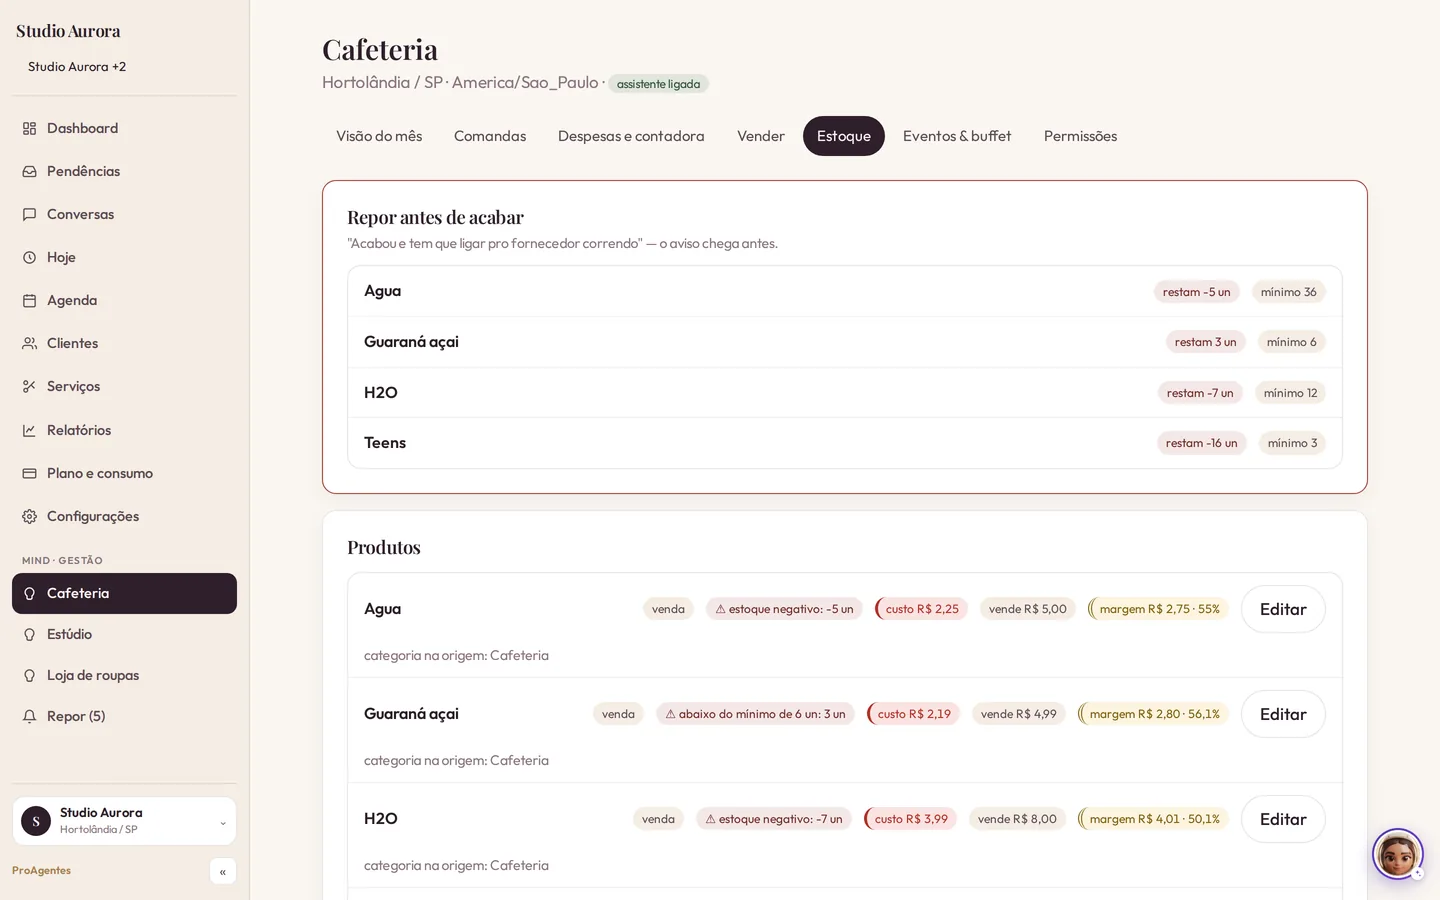Open Relatórios chart icon
Image resolution: width=1440 pixels, height=900 pixels.
tap(29, 430)
